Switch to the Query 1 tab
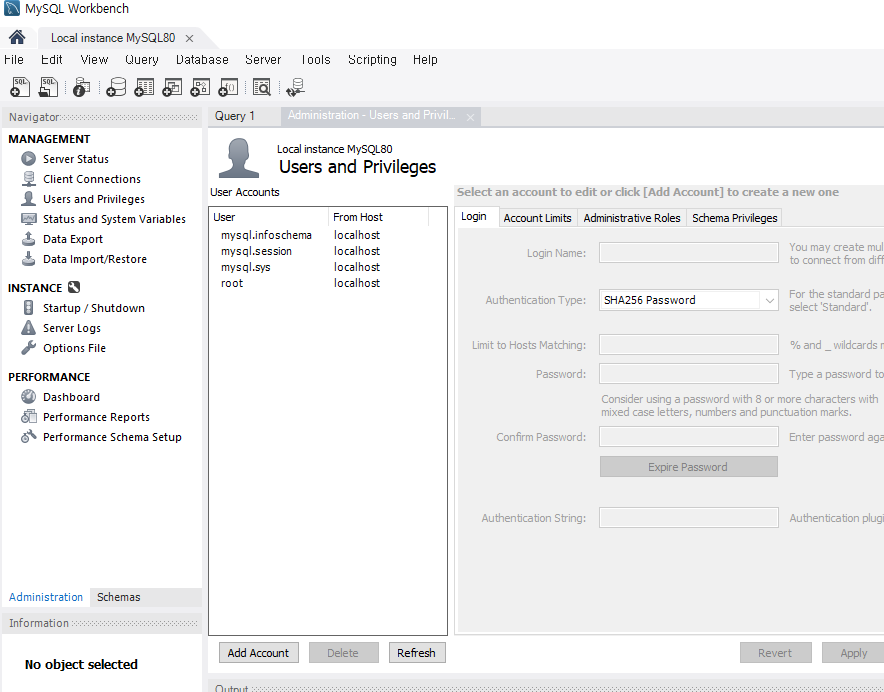The height and width of the screenshot is (692, 884). [x=235, y=116]
